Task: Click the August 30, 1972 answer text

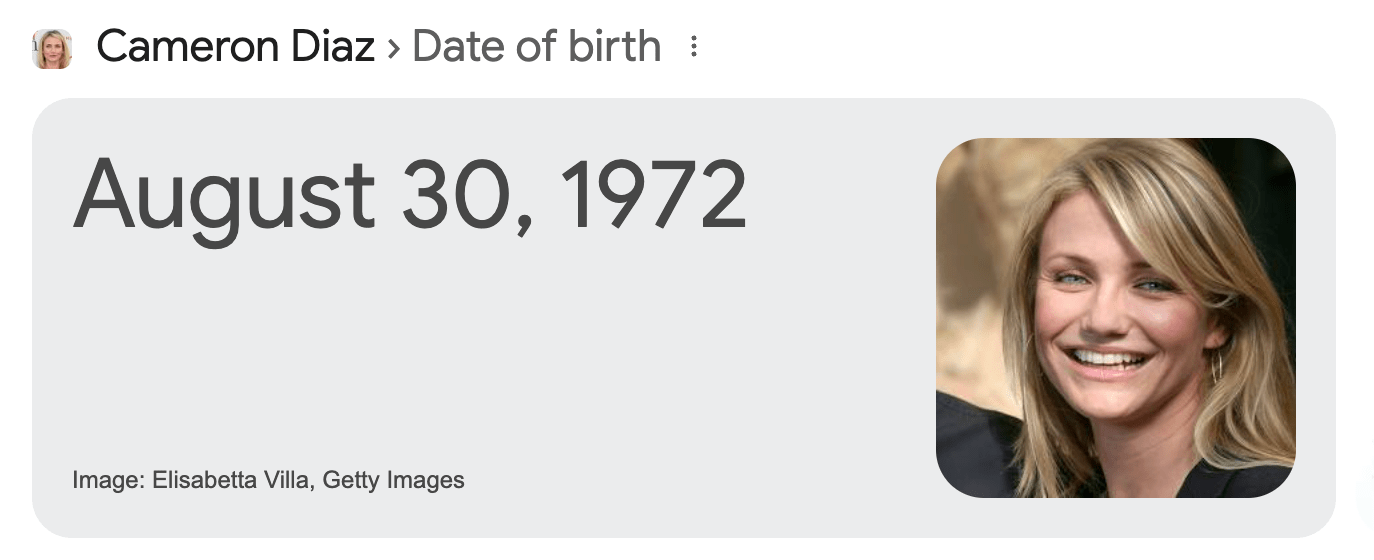Action: (410, 195)
